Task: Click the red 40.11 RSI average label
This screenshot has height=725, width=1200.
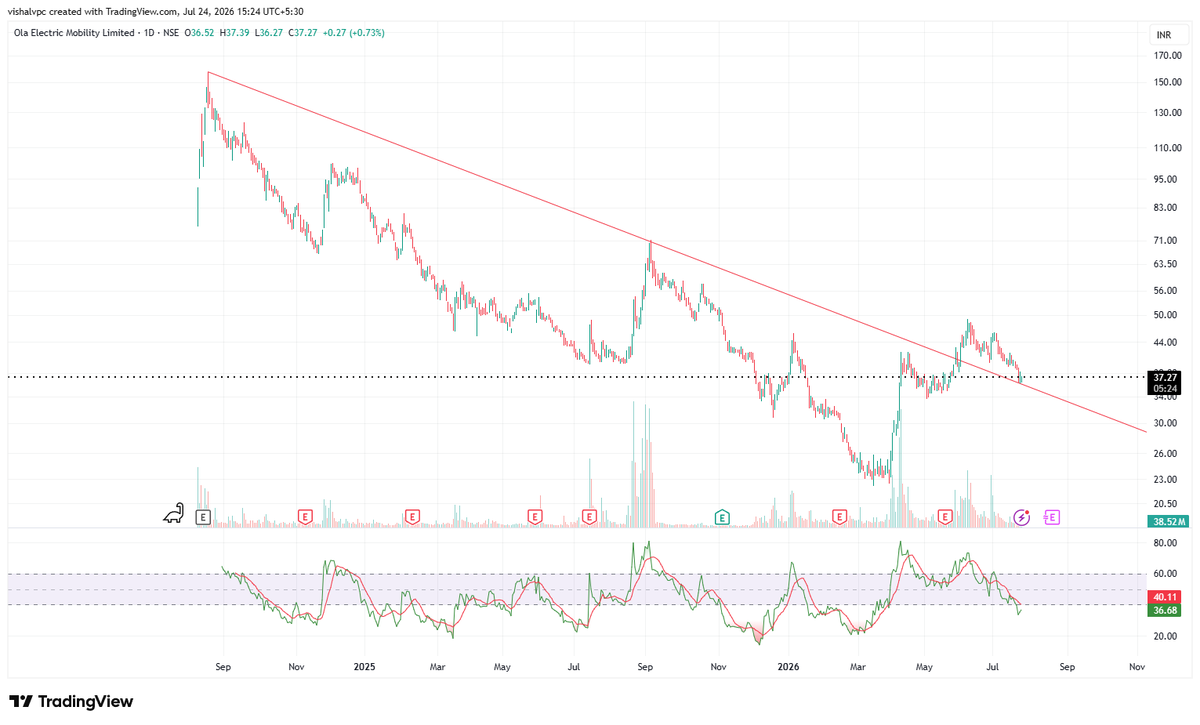Action: coord(1166,597)
